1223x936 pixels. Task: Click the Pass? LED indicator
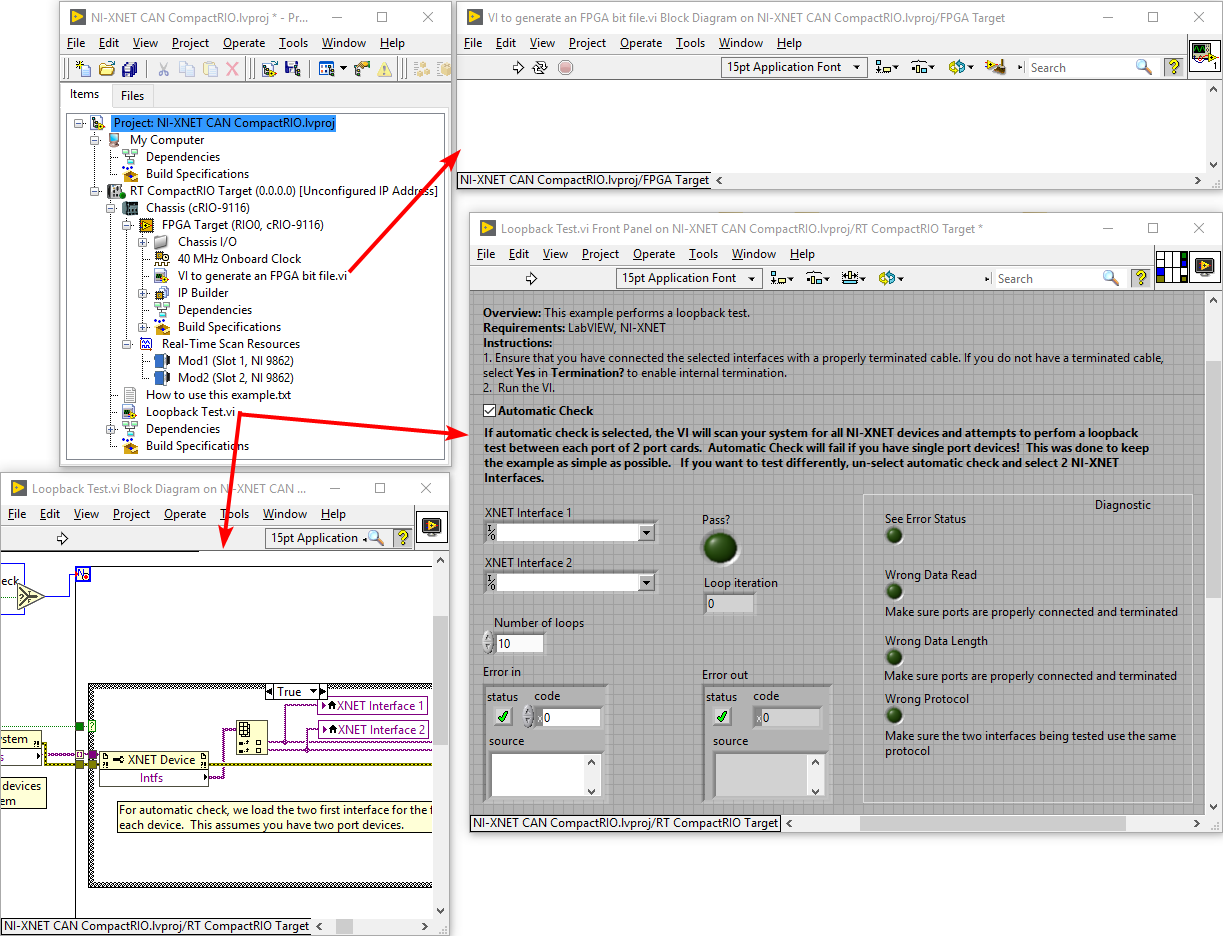(x=720, y=548)
